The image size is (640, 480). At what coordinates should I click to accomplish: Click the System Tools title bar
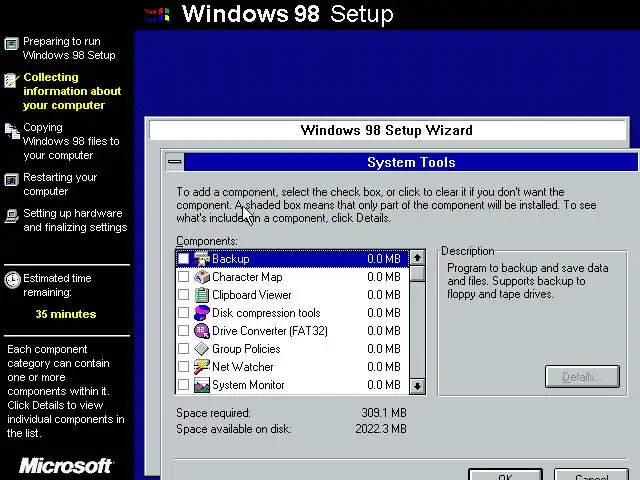pos(411,162)
